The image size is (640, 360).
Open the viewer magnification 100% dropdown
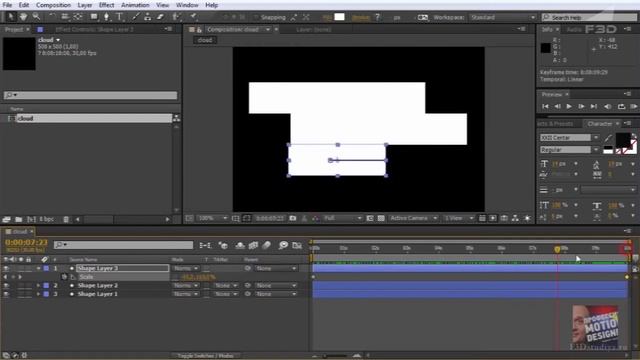(212, 218)
